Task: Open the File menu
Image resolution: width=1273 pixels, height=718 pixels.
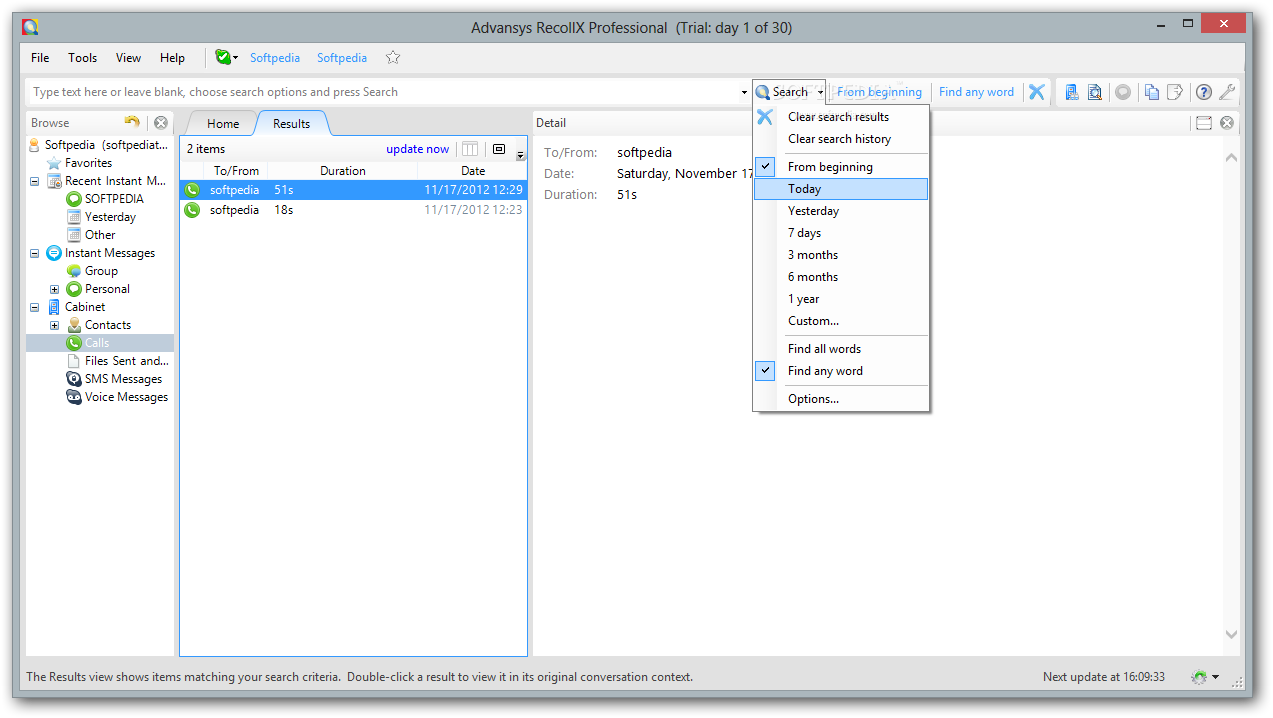Action: tap(40, 58)
